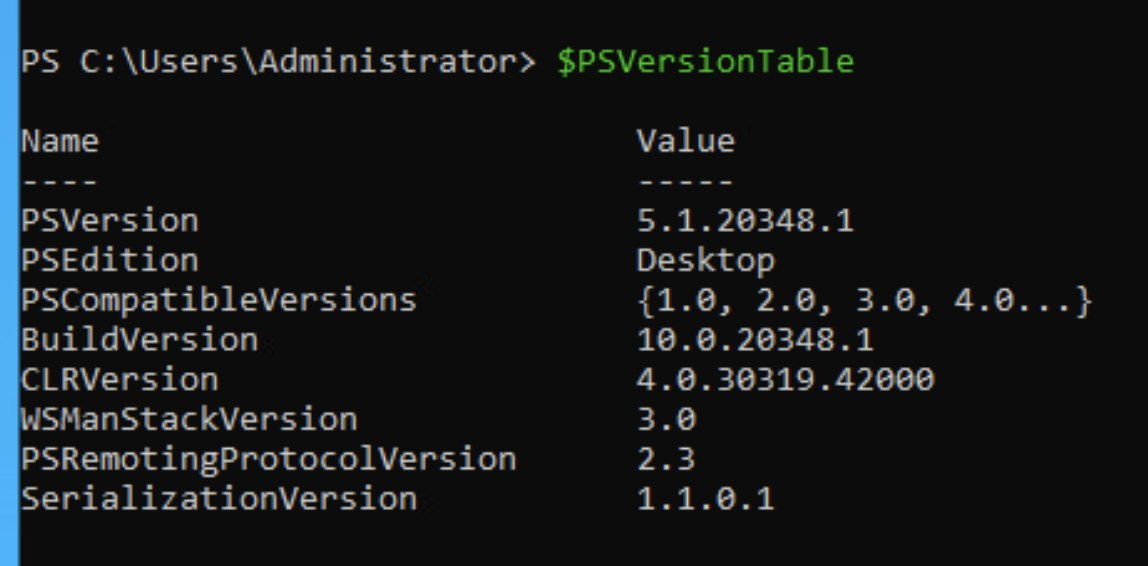This screenshot has width=1148, height=566.
Task: Select the SerializationVersion row name
Action: (x=218, y=499)
